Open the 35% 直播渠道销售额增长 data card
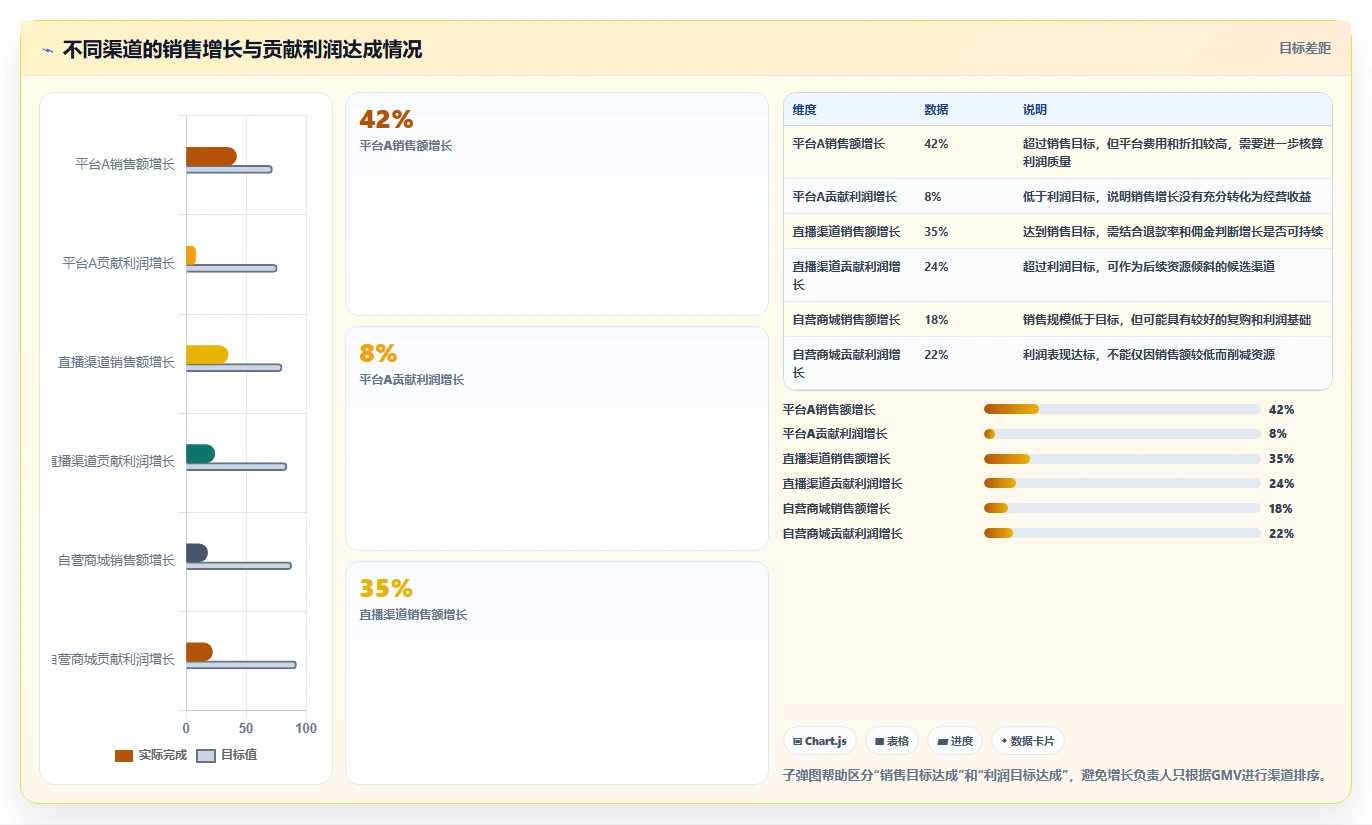The image size is (1372, 825). tap(557, 673)
